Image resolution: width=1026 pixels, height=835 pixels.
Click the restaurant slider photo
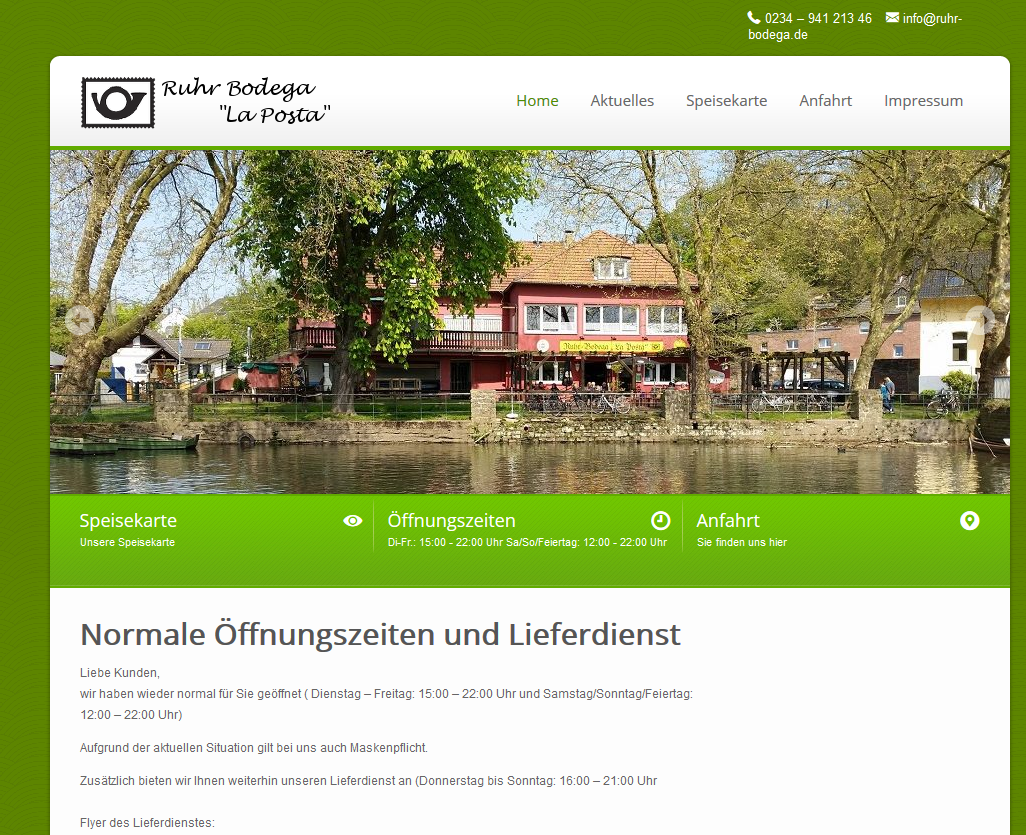(x=530, y=321)
